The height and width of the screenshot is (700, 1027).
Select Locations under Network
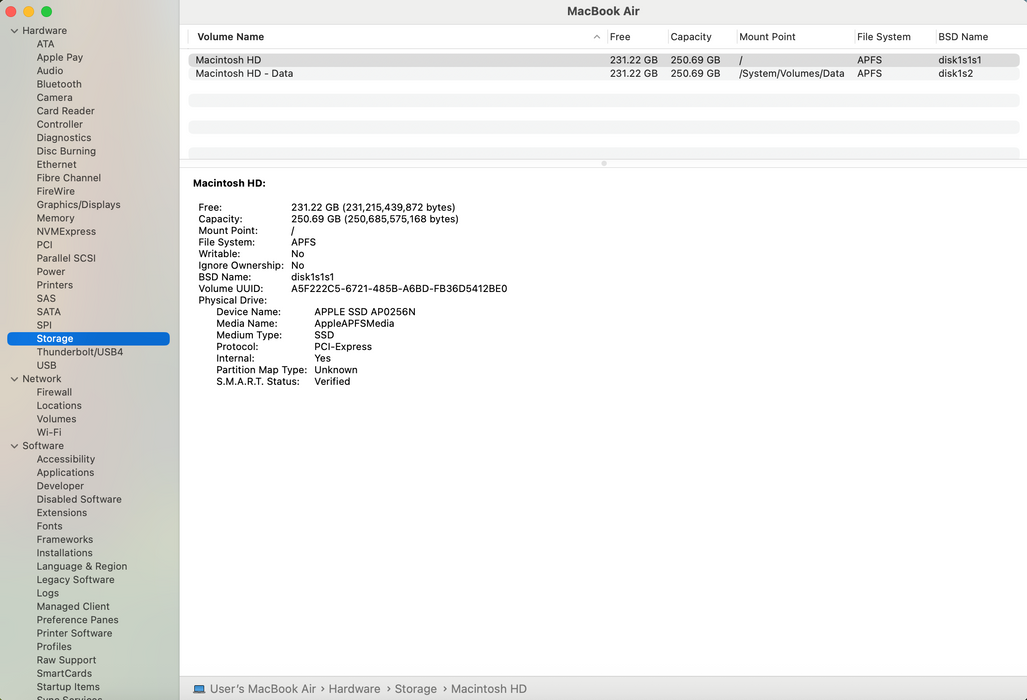(59, 406)
